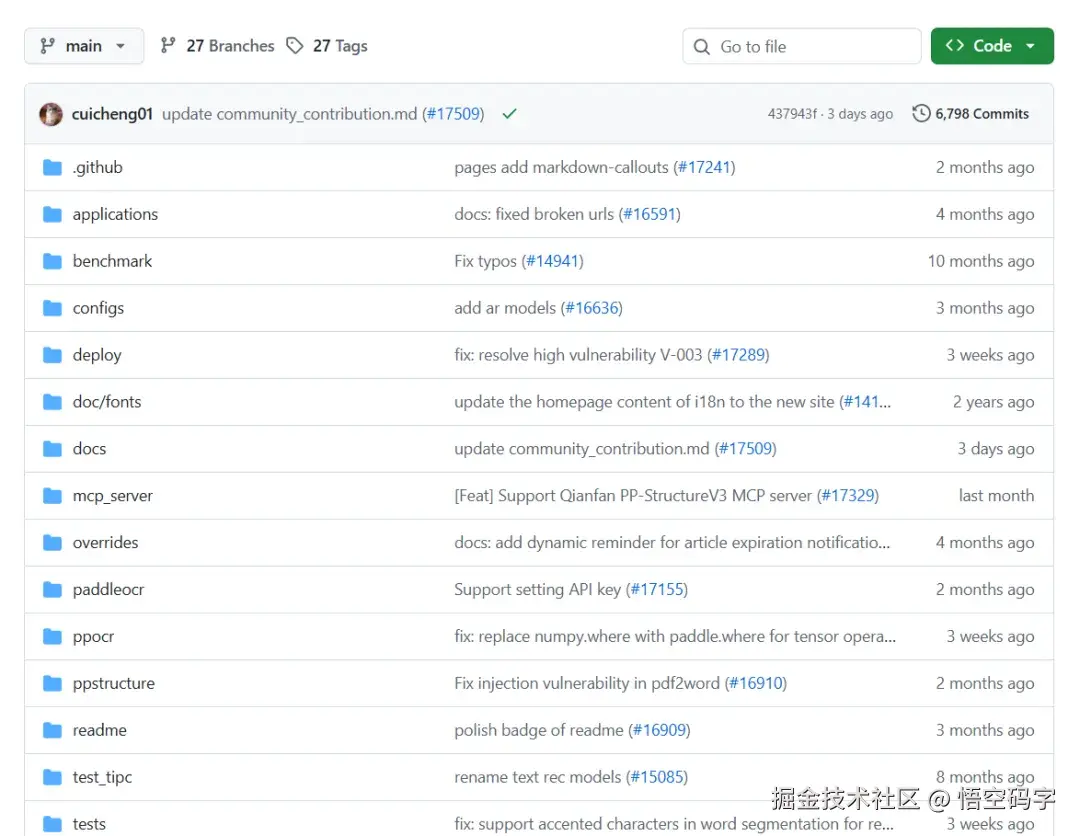This screenshot has width=1080, height=836.
Task: Open cuicheng01 author profile link
Action: pyautogui.click(x=112, y=114)
